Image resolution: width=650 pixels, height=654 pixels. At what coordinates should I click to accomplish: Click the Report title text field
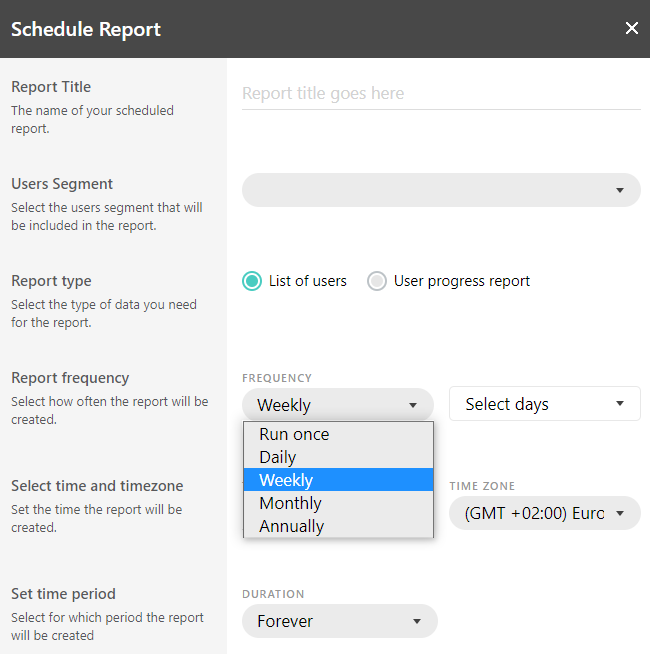point(440,94)
